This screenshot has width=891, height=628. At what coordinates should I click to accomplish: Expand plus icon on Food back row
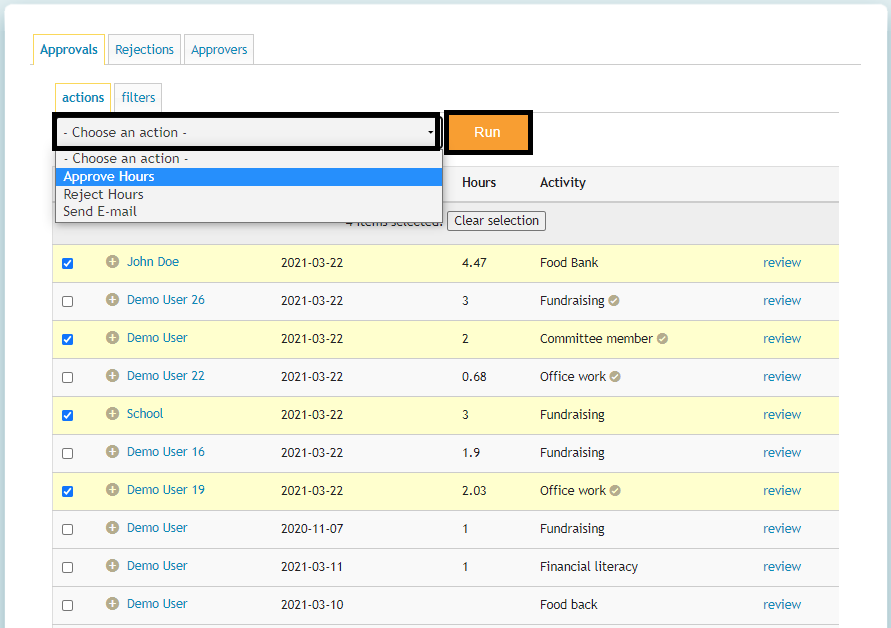pyautogui.click(x=113, y=604)
